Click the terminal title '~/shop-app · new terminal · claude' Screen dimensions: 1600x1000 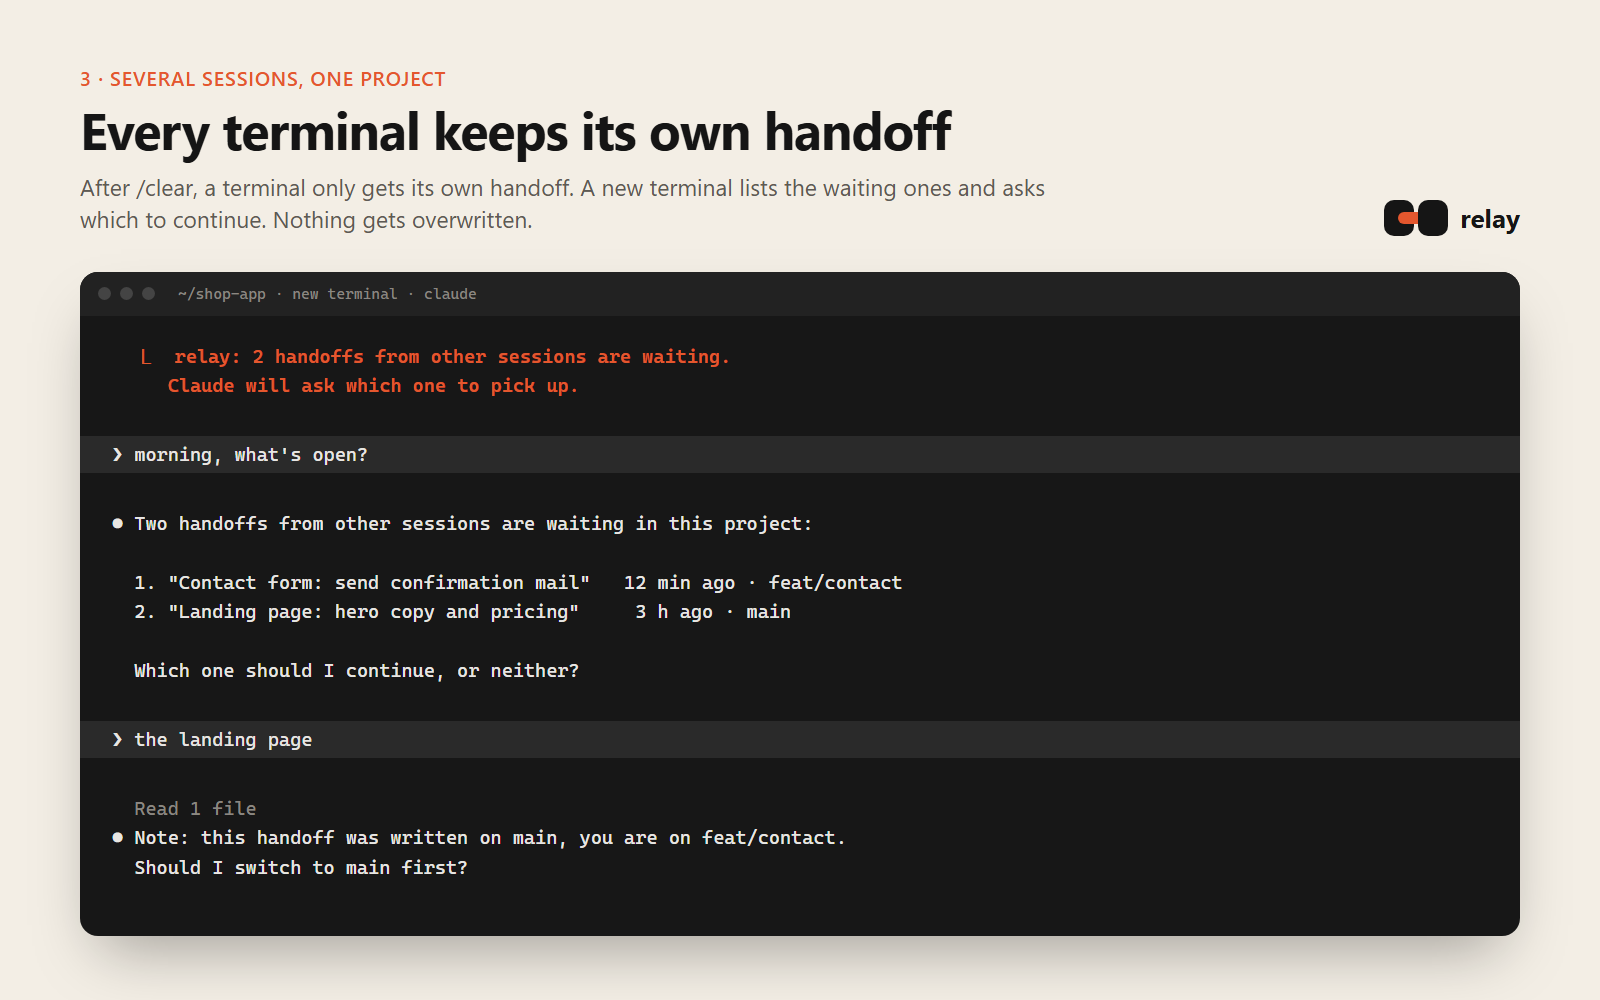327,294
